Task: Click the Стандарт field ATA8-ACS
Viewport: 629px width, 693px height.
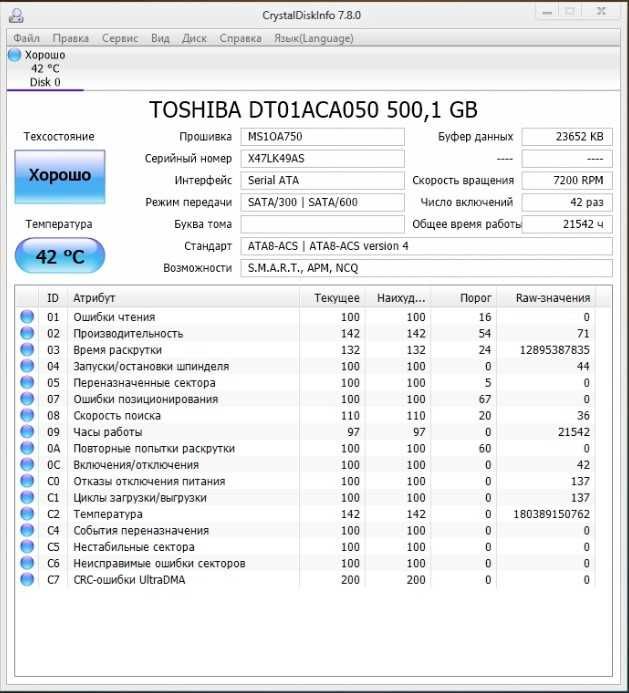Action: point(427,246)
